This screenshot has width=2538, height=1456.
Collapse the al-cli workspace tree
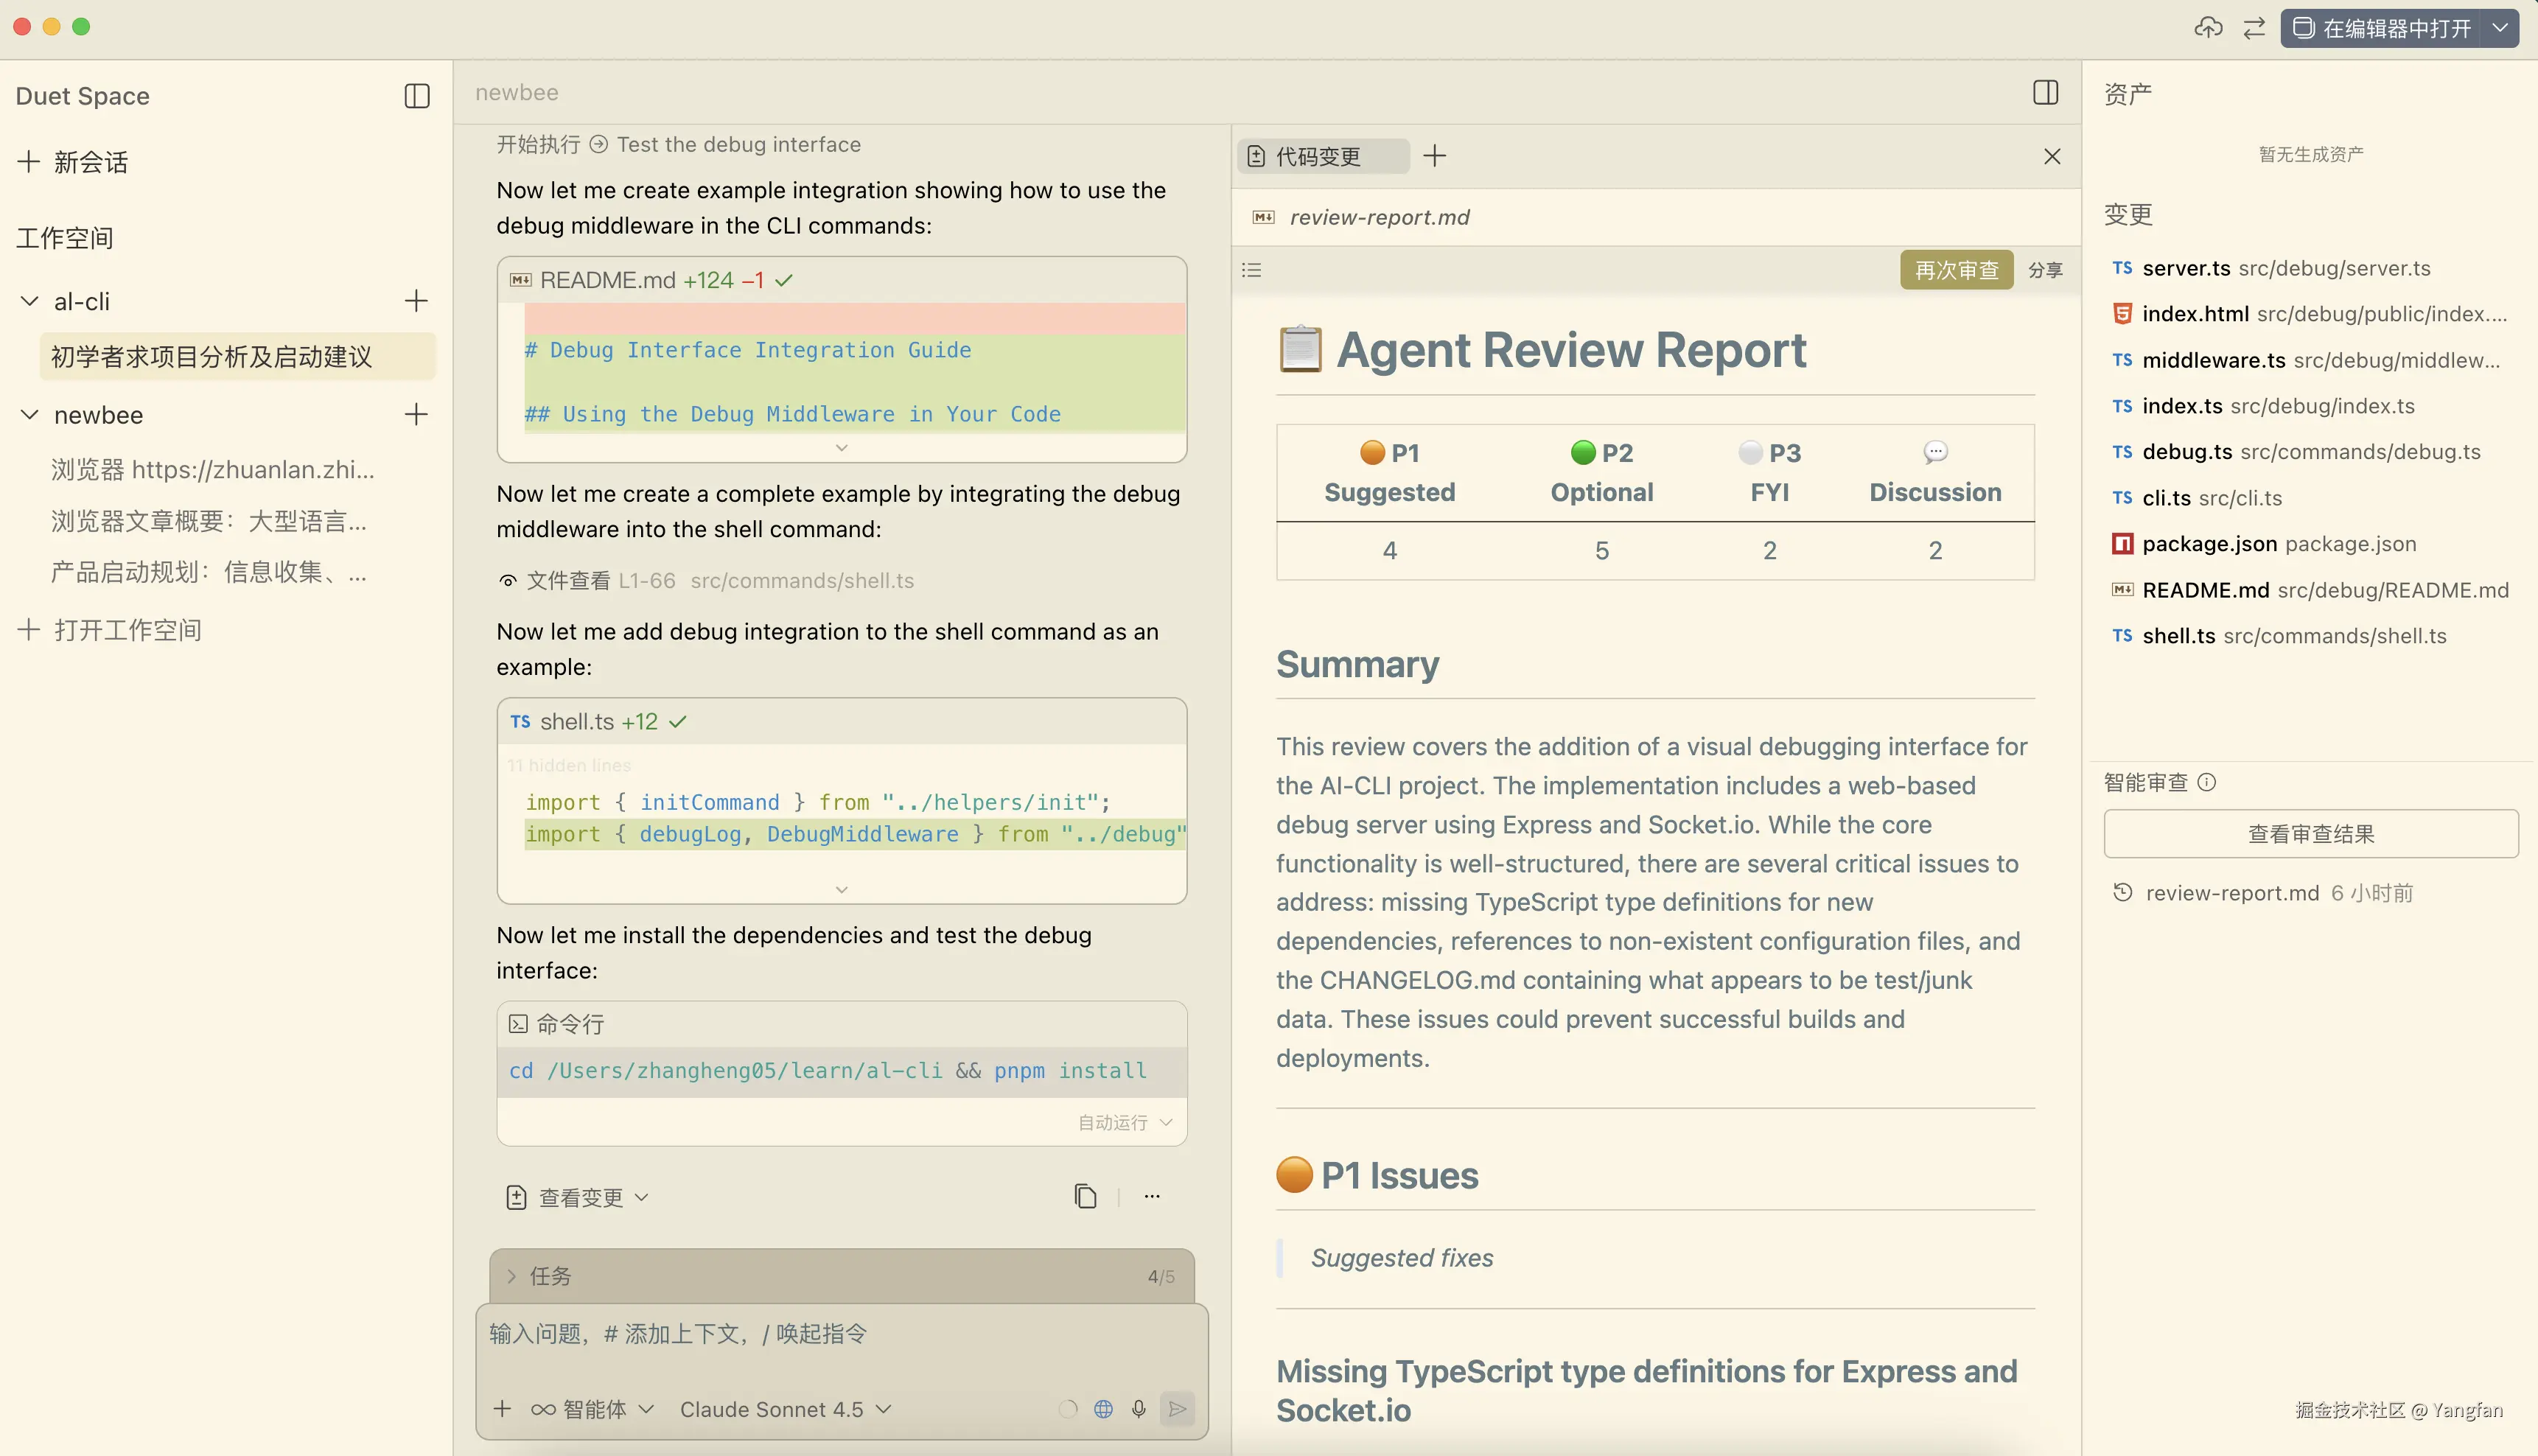tap(30, 301)
